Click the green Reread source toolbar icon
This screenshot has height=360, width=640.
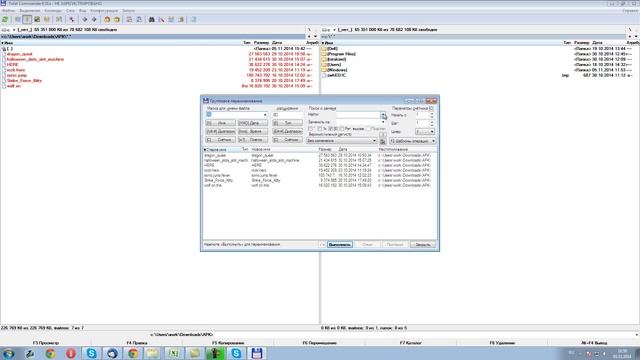point(5,19)
